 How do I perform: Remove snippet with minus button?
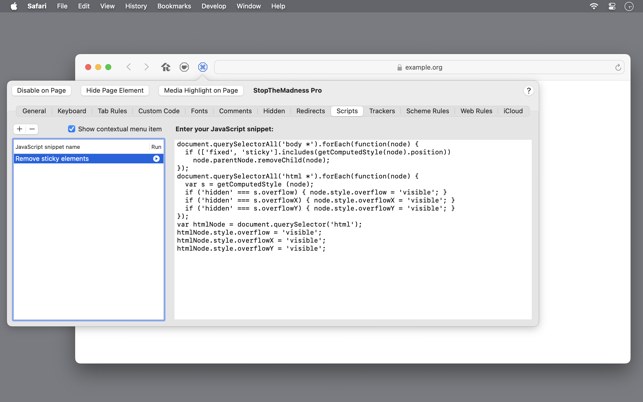pyautogui.click(x=32, y=129)
